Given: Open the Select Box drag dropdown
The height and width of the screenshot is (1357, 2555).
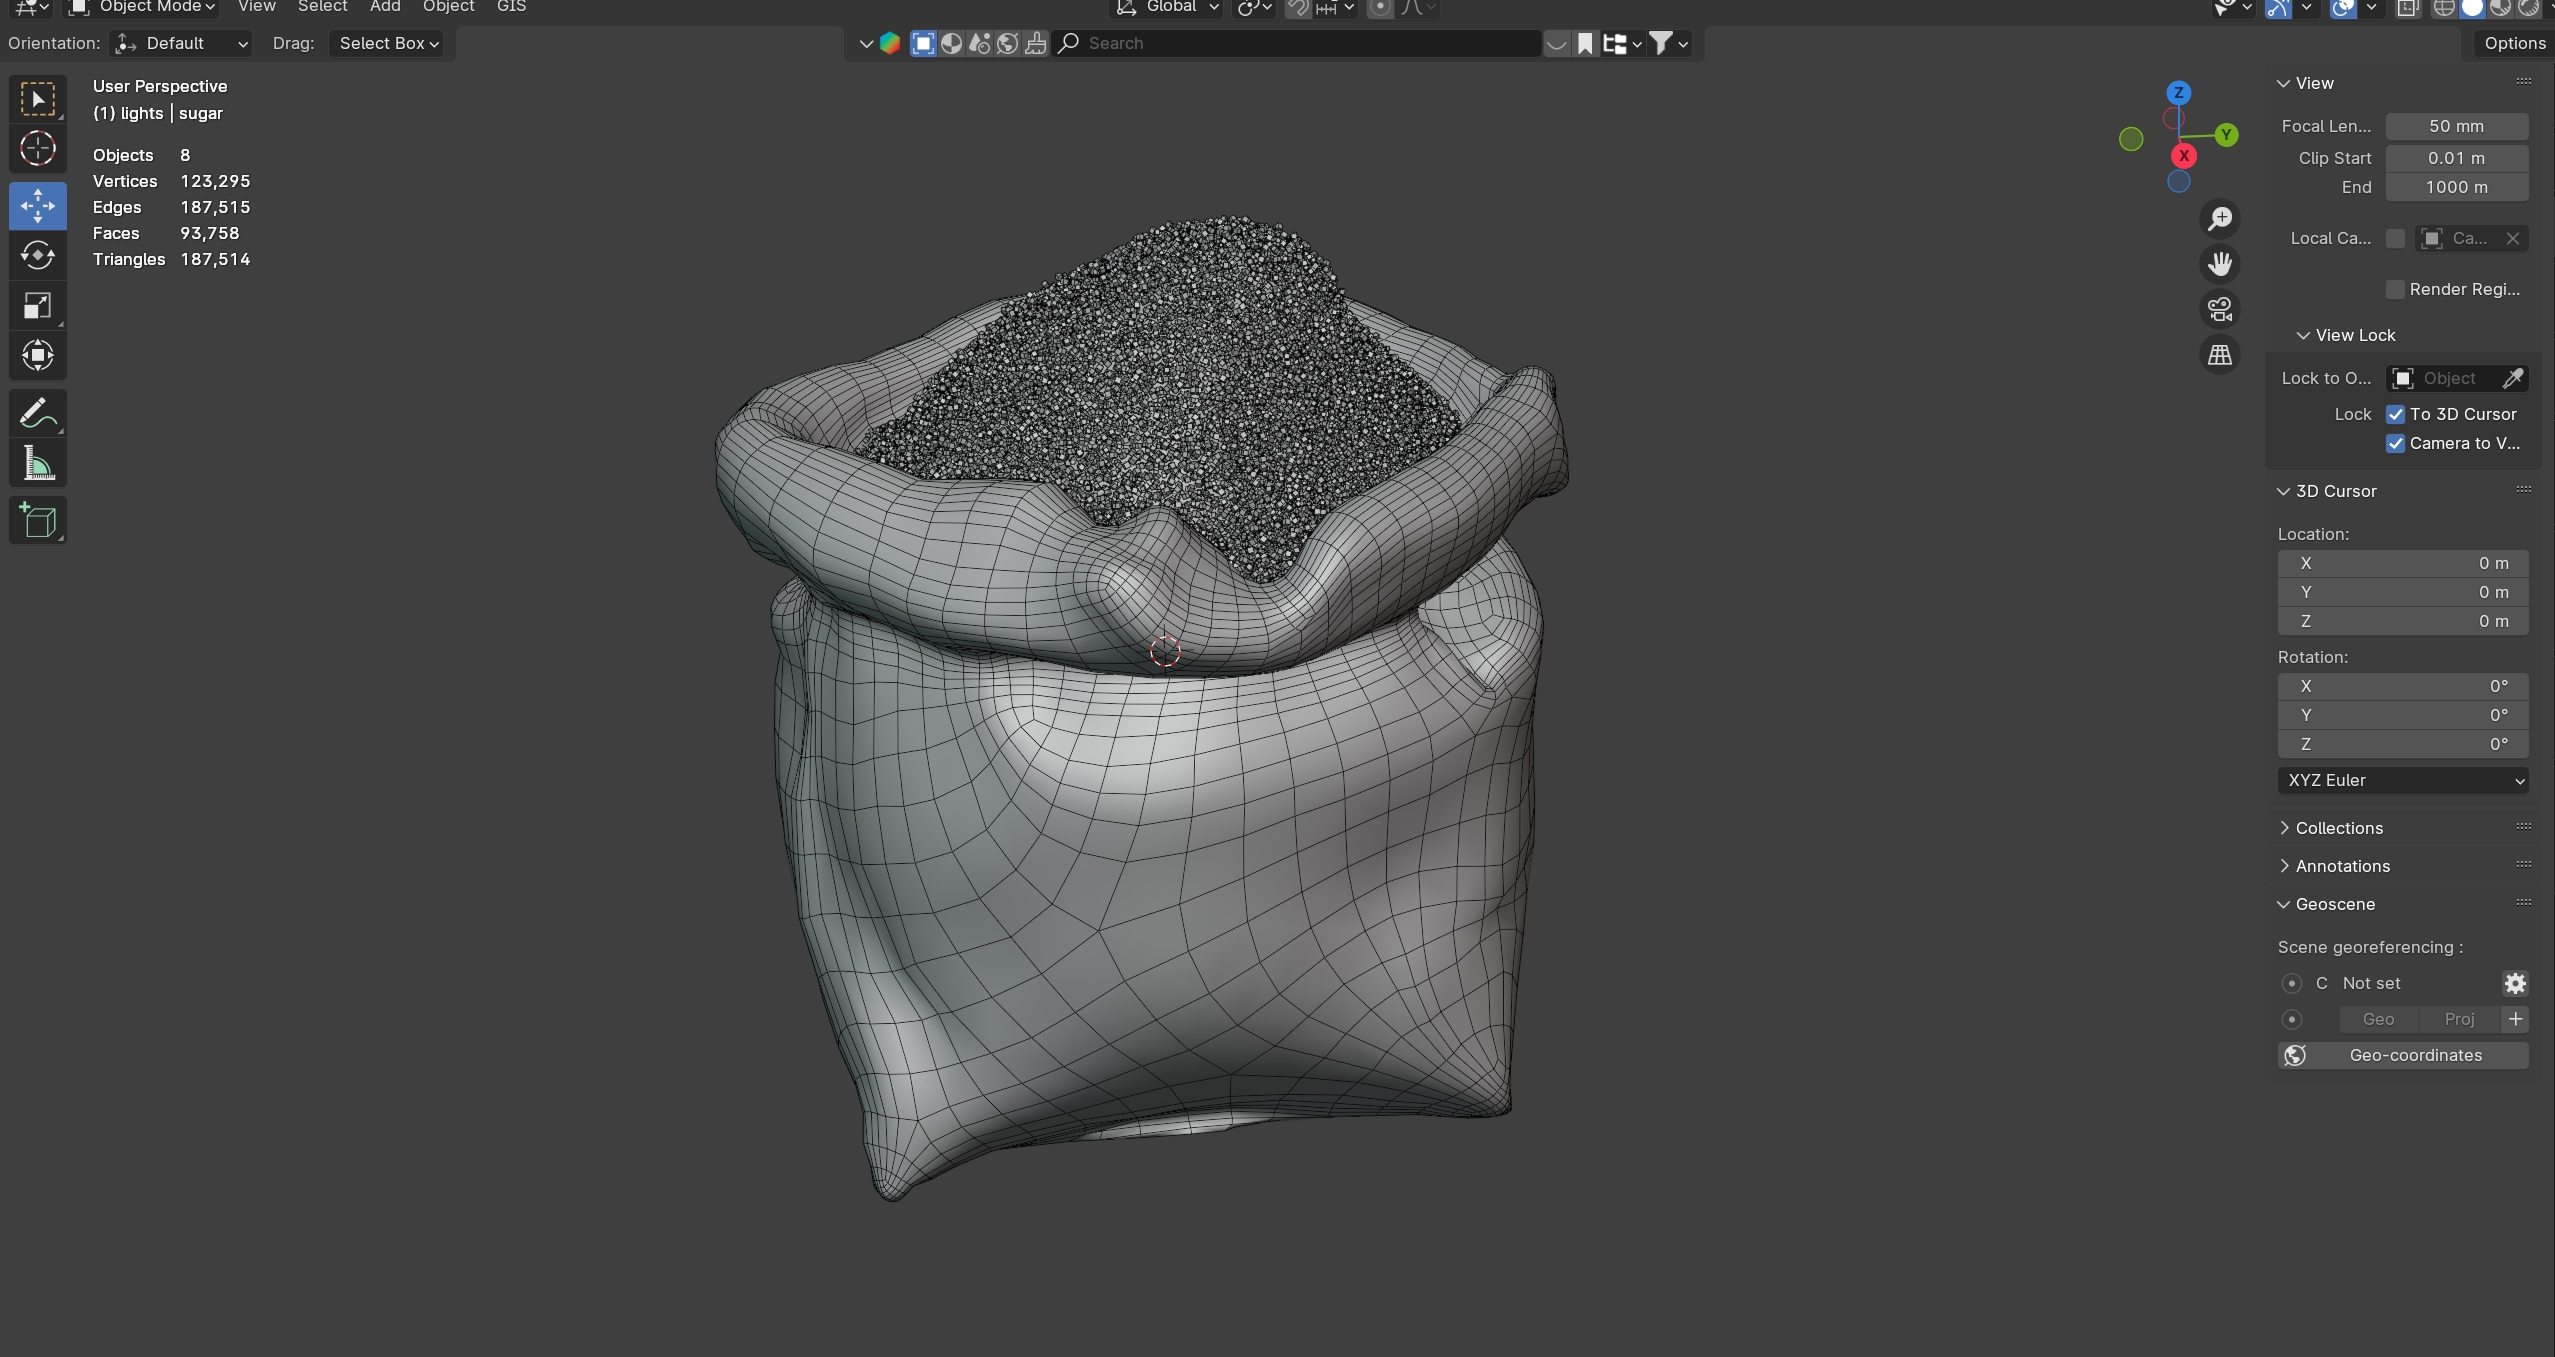Looking at the screenshot, I should [388, 43].
